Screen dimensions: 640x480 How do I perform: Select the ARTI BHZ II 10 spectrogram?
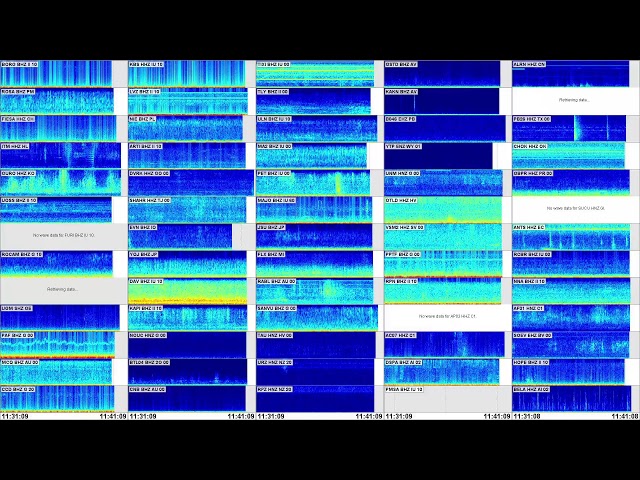tap(187, 155)
